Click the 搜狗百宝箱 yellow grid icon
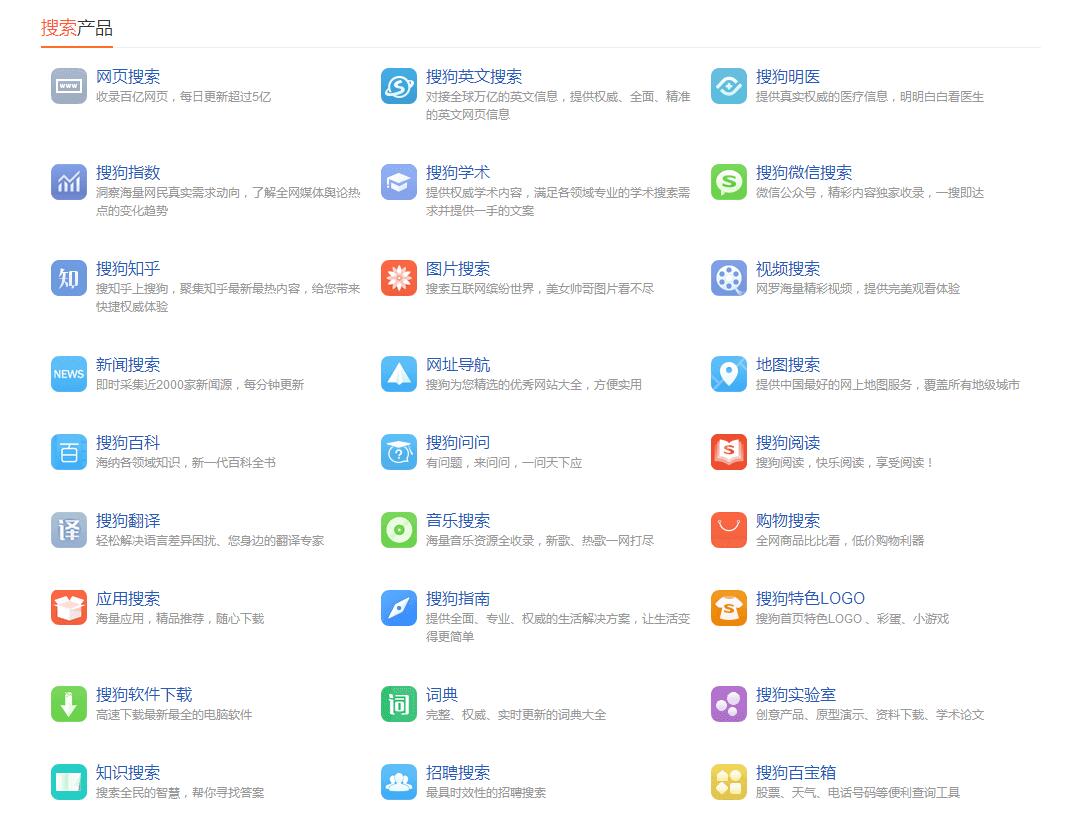Screen dimensions: 1065x817 coord(729,782)
